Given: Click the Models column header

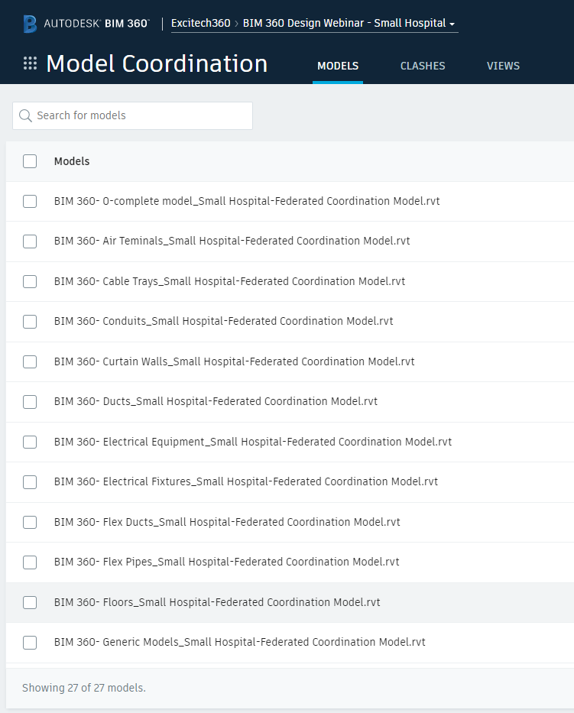Looking at the screenshot, I should pyautogui.click(x=72, y=161).
